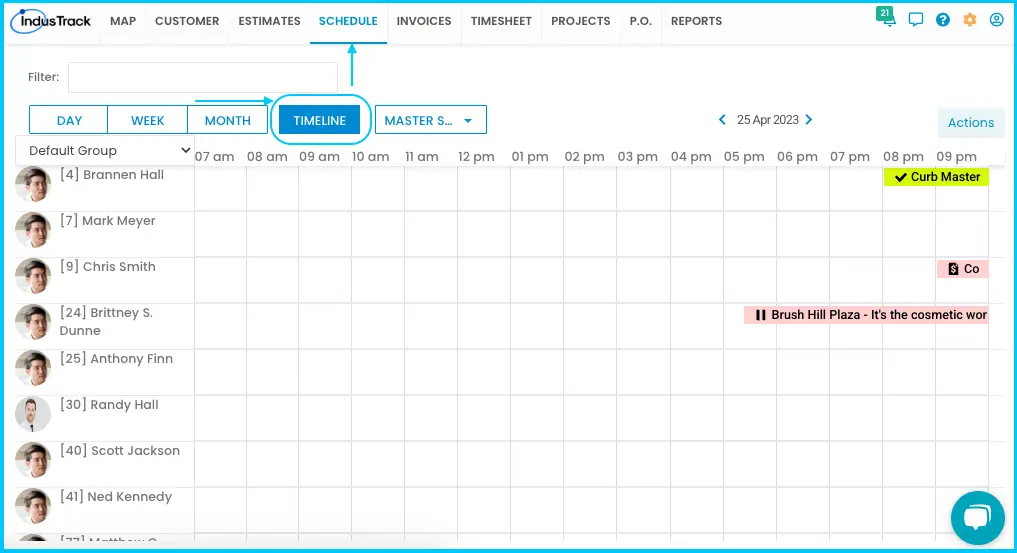Click the 12 pm time header
Image resolution: width=1017 pixels, height=553 pixels.
pyautogui.click(x=476, y=157)
